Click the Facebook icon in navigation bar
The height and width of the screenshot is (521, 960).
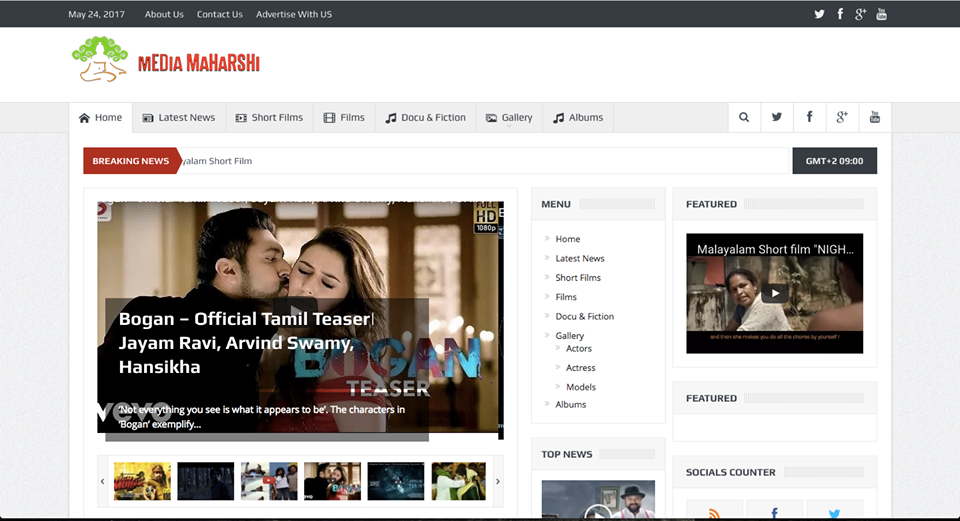click(x=809, y=118)
